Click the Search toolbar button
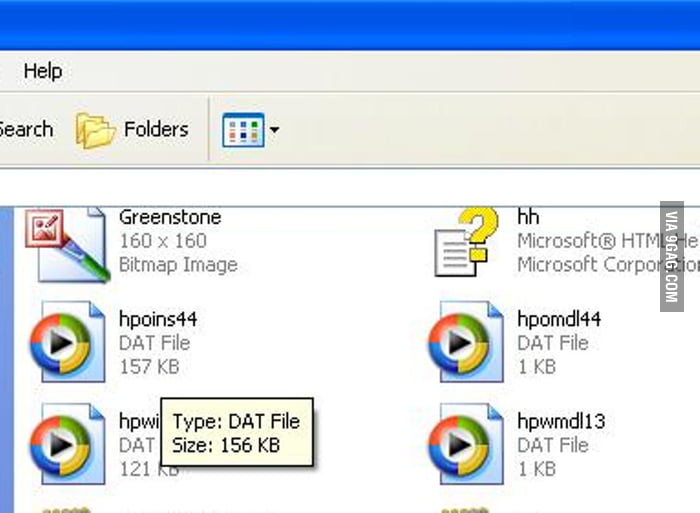 coord(26,129)
